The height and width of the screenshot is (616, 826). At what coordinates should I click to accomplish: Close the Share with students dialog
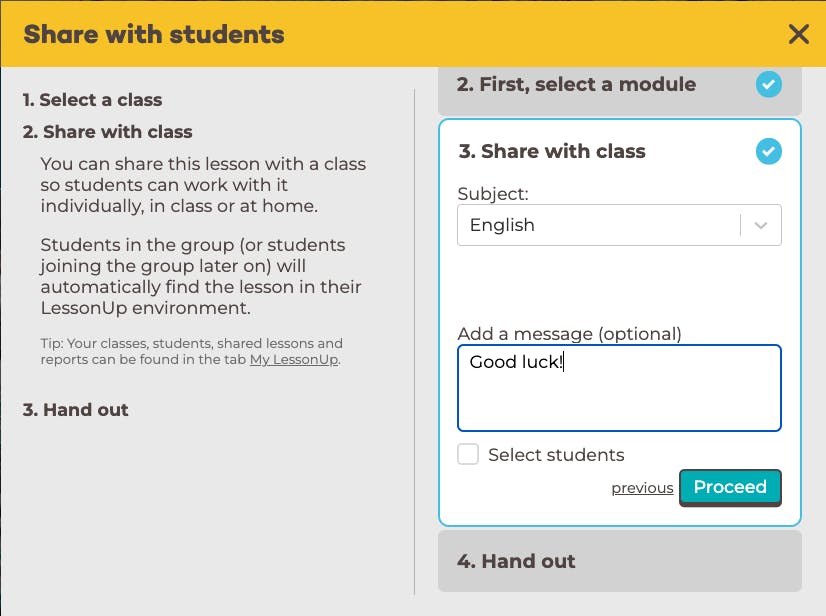799,35
